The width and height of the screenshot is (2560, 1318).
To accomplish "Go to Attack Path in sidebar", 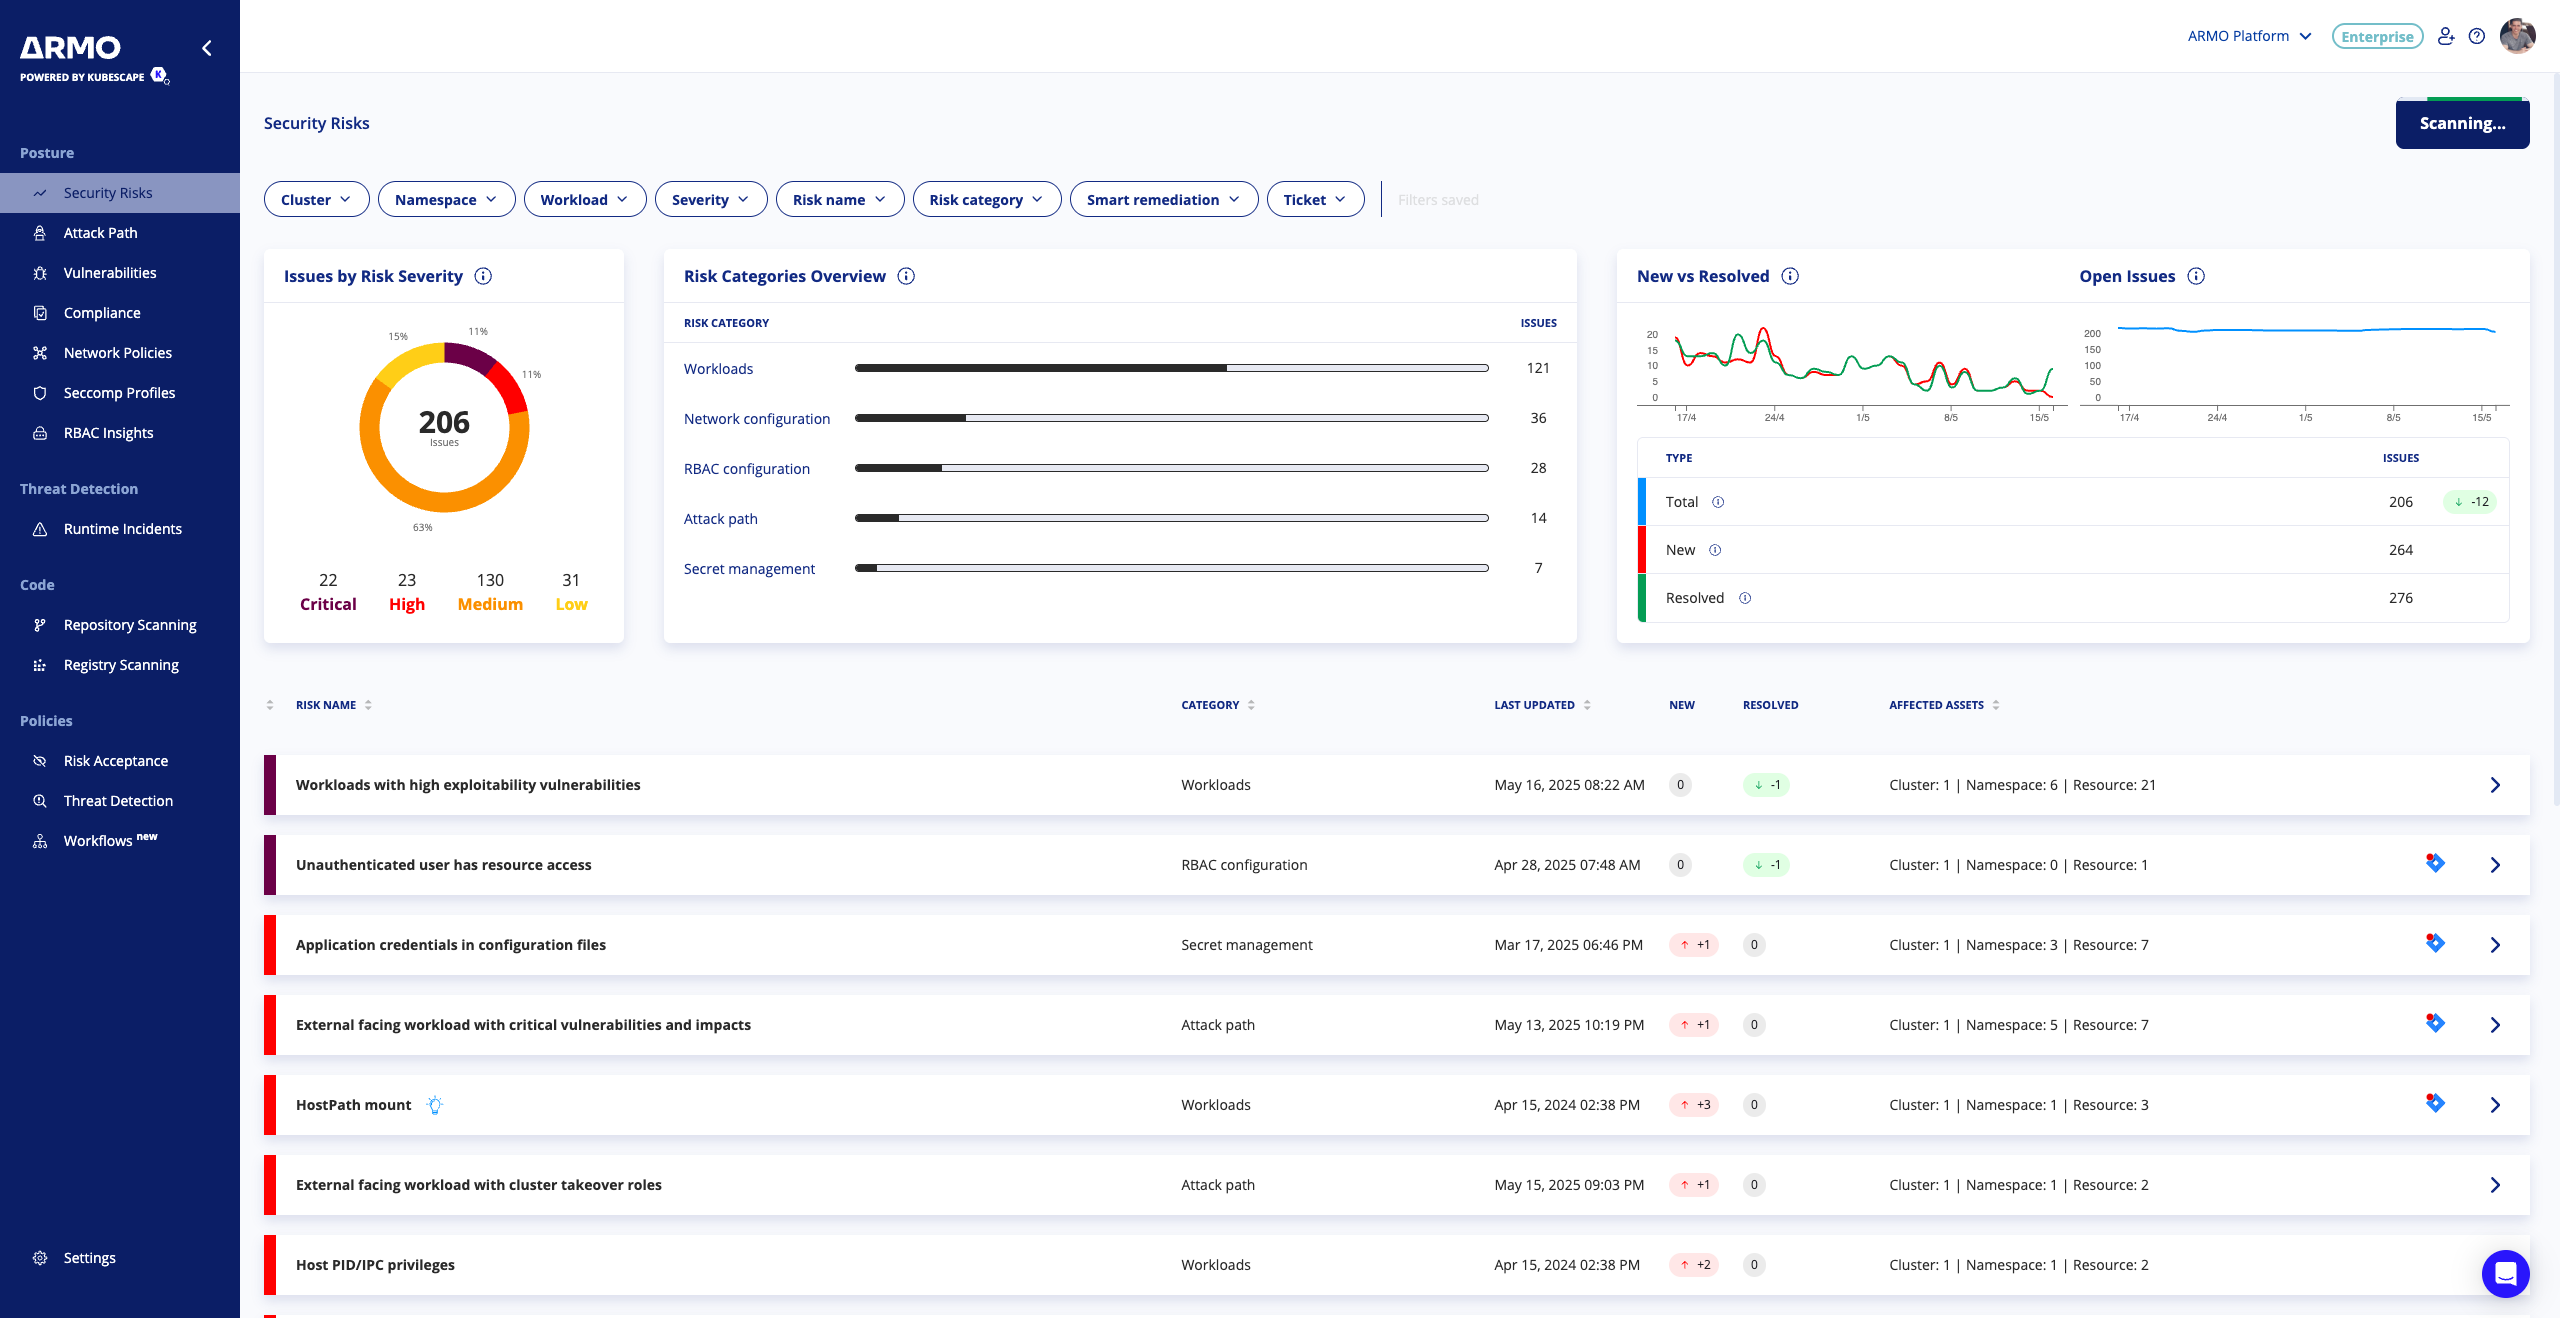I will (100, 233).
